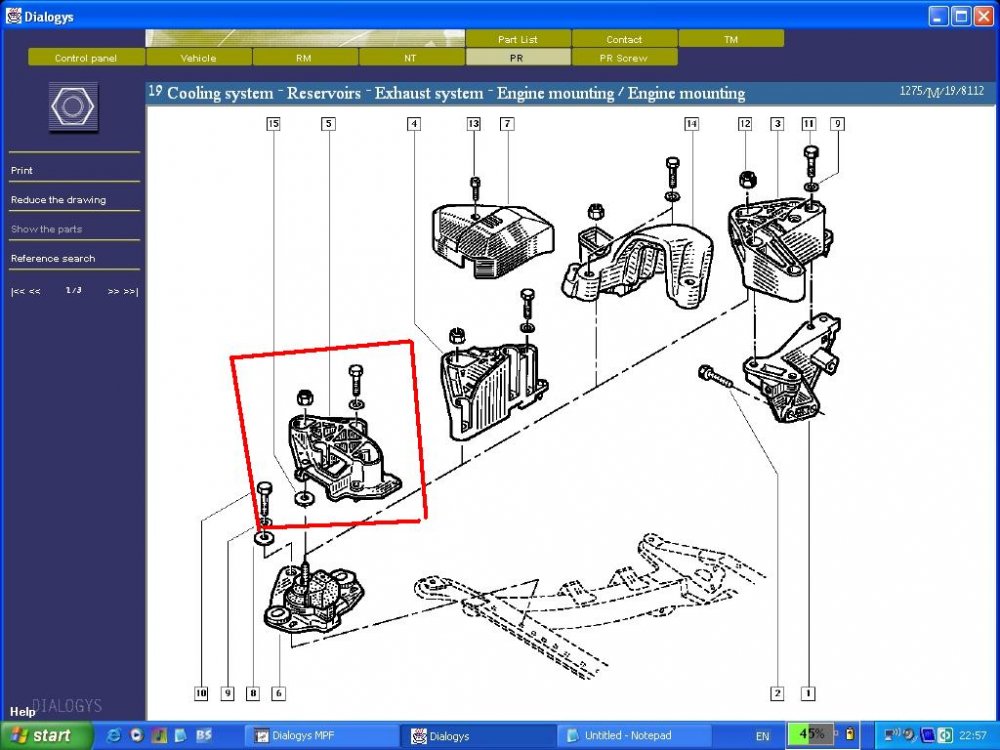
Task: Switch to the Vehicle tab
Action: [x=198, y=57]
